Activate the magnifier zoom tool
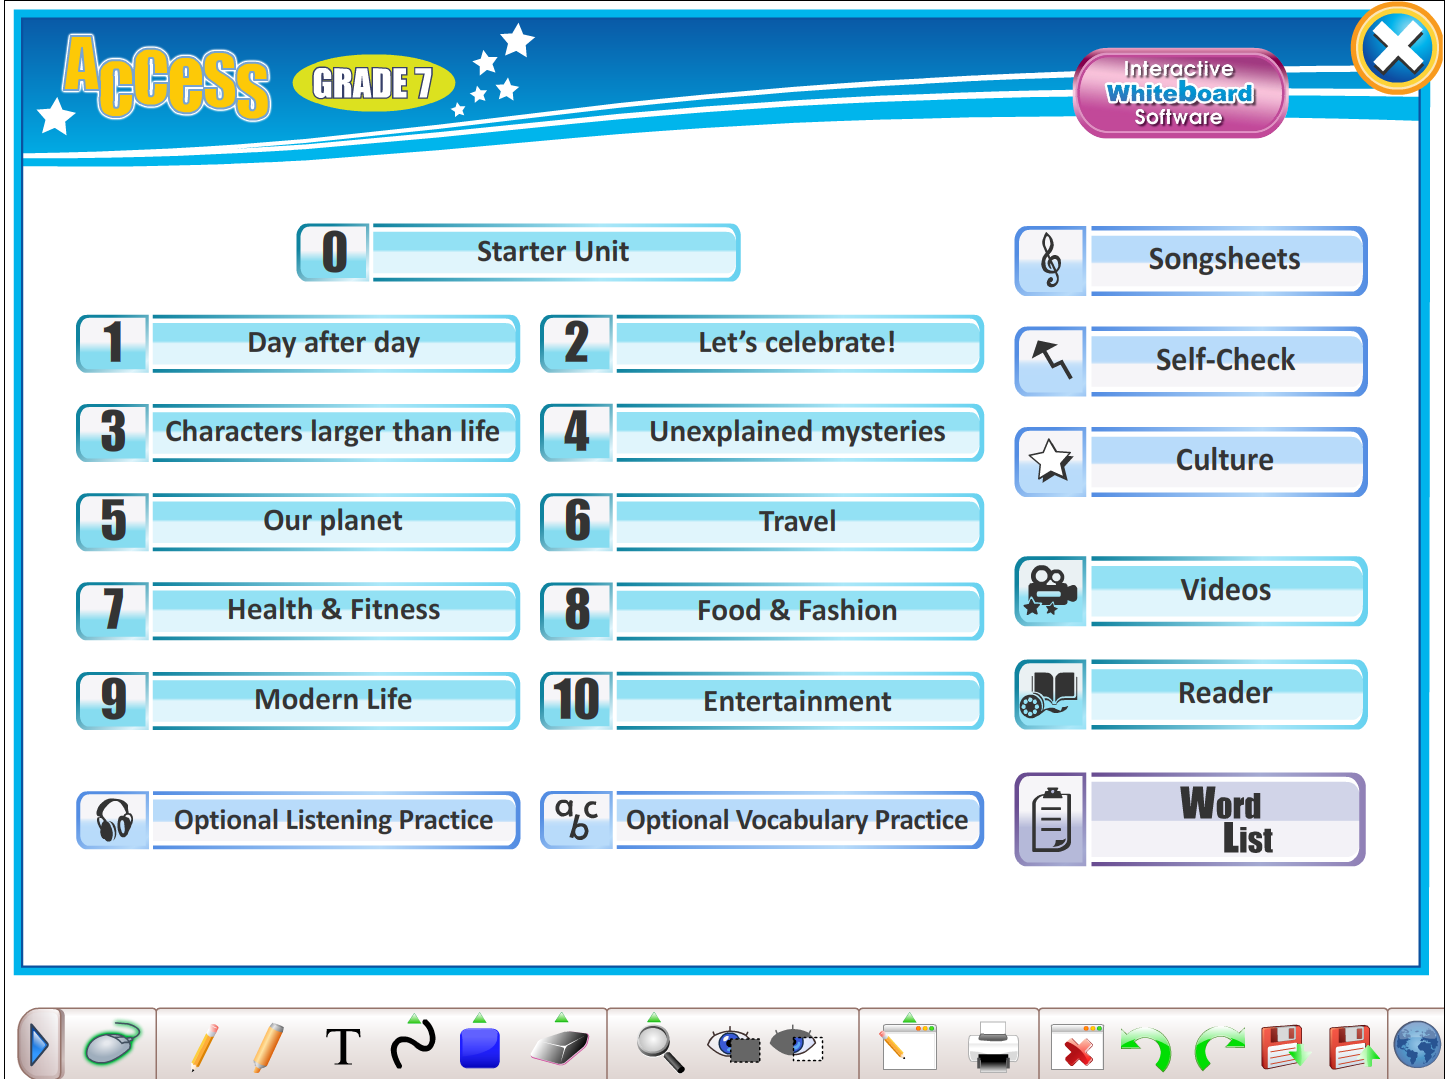This screenshot has width=1445, height=1079. pyautogui.click(x=655, y=1047)
